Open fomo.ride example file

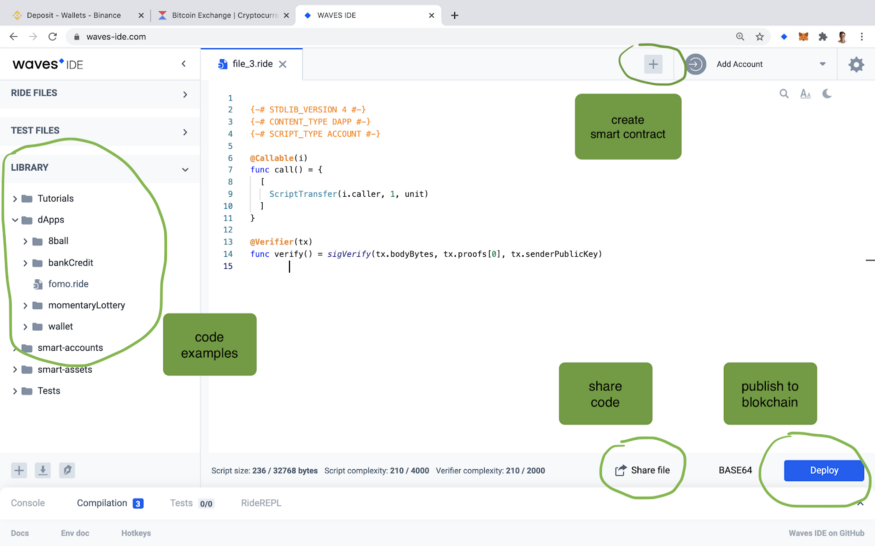[x=68, y=284]
